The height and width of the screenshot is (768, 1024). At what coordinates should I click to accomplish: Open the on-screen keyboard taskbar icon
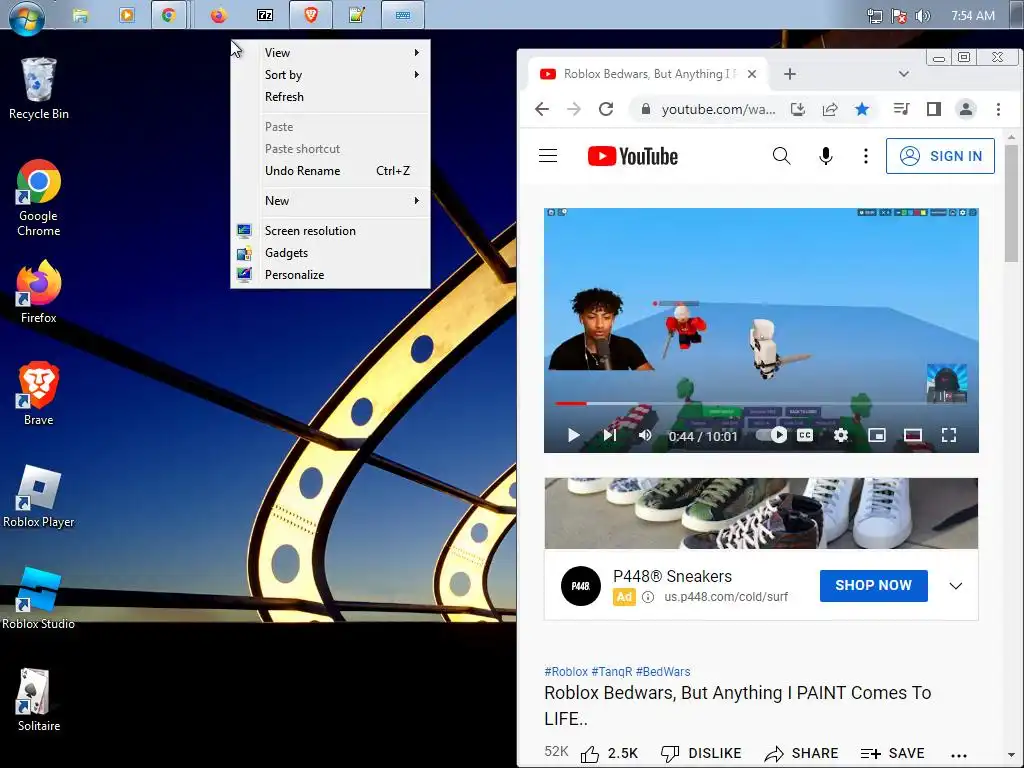coord(403,15)
